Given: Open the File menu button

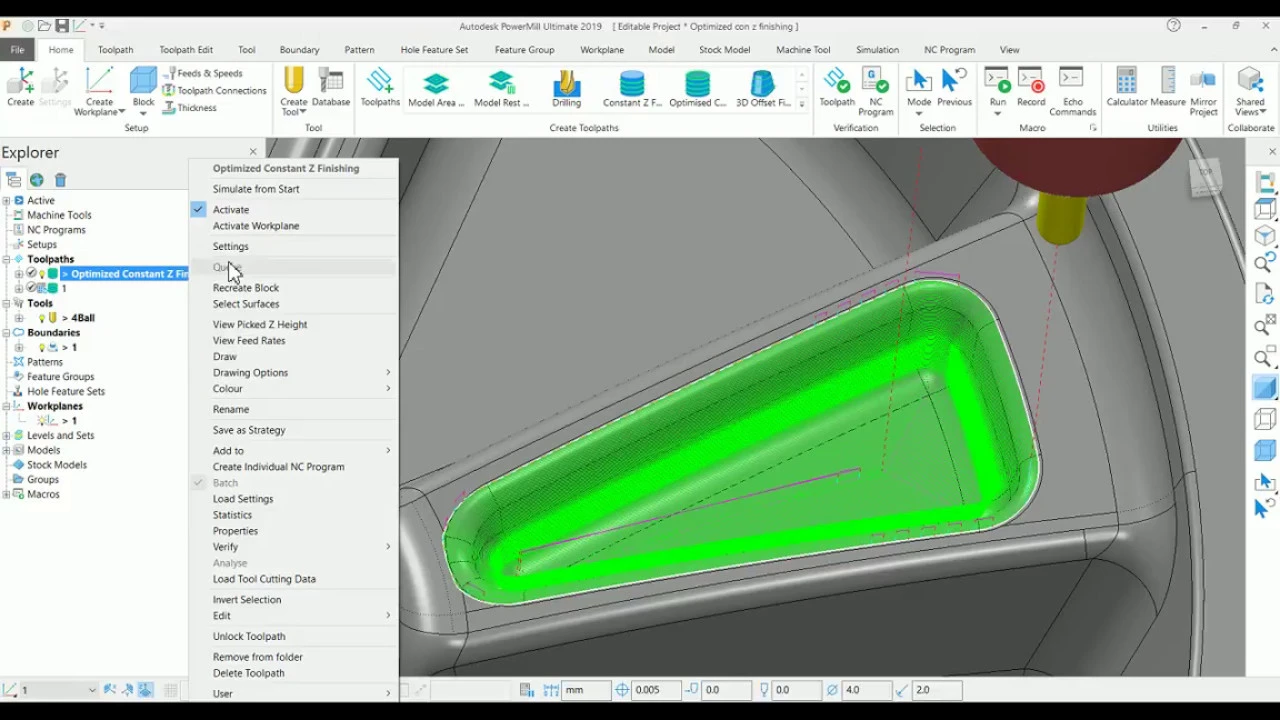Looking at the screenshot, I should coord(17,50).
